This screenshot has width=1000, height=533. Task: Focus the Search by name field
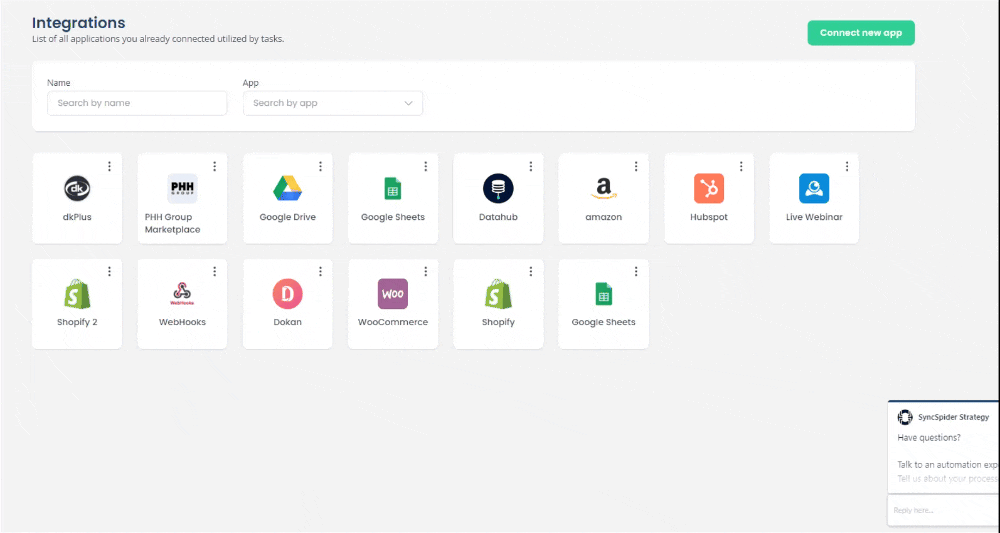(137, 103)
